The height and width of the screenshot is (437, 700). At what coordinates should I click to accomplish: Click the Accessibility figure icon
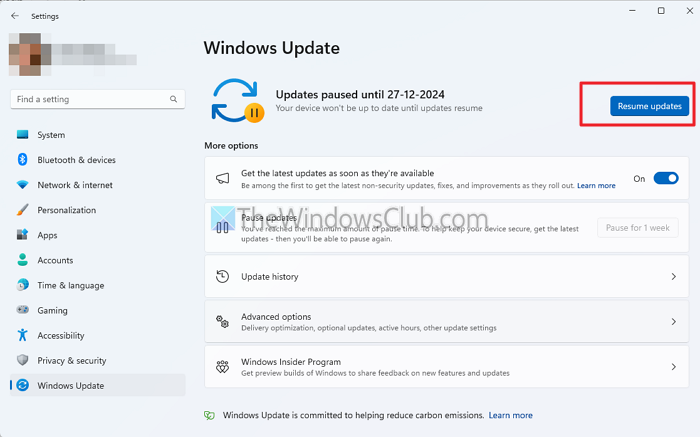tap(22, 335)
